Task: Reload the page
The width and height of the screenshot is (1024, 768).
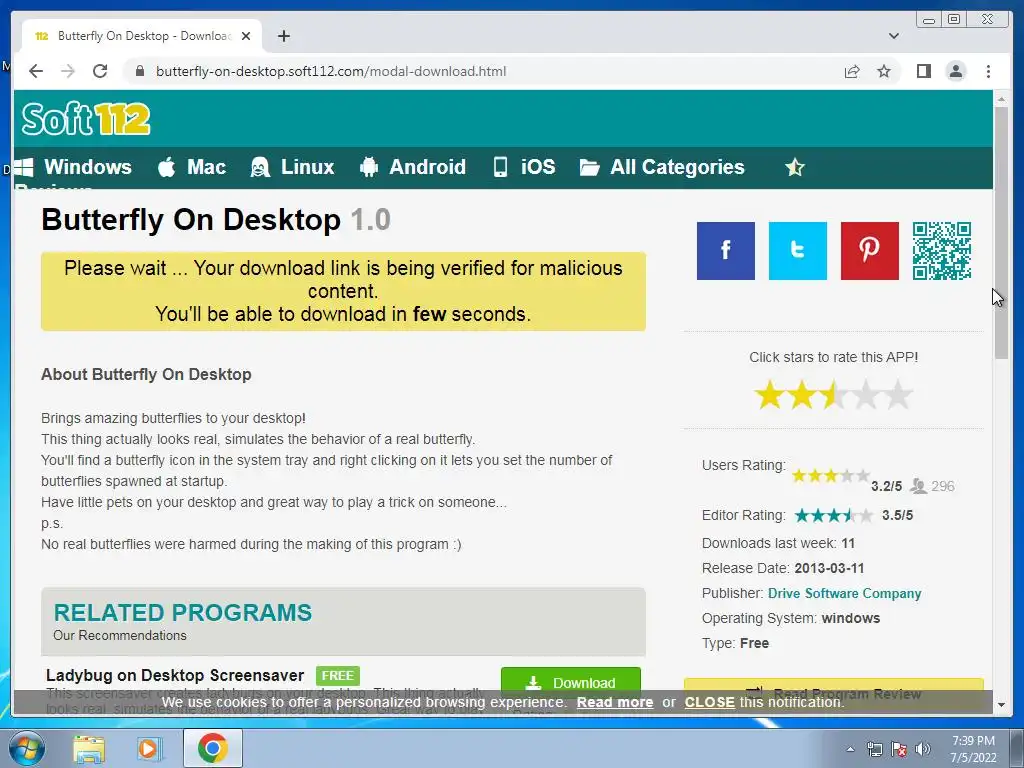Action: [100, 71]
